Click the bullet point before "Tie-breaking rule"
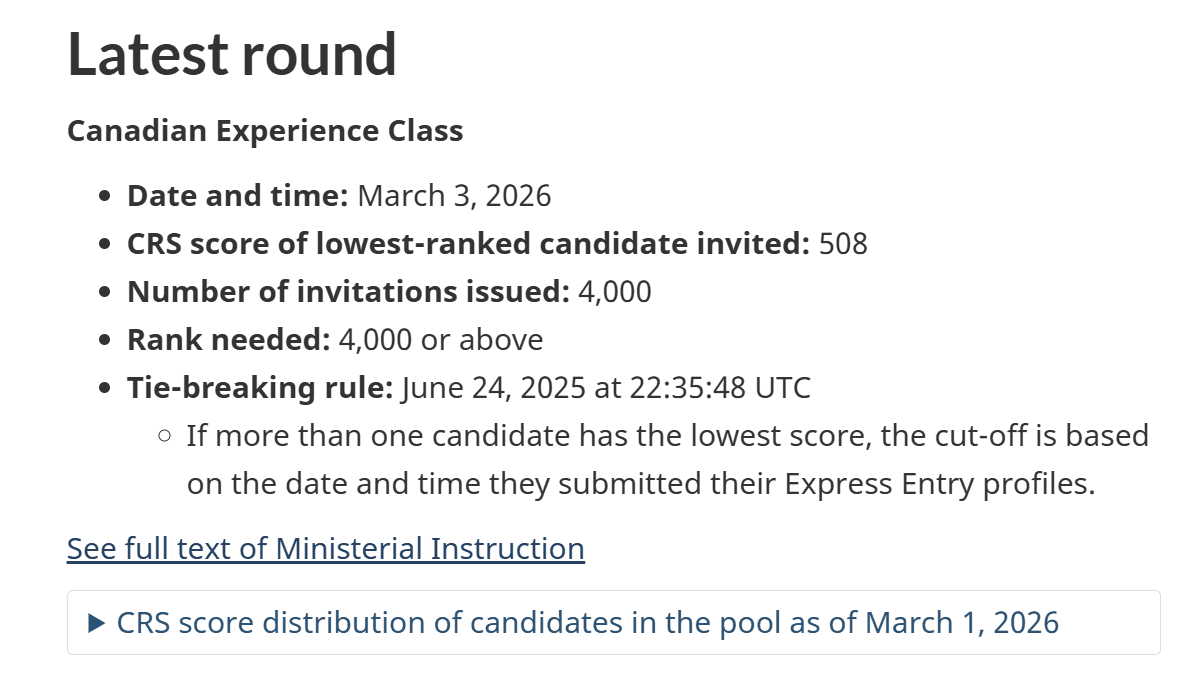Image resolution: width=1194 pixels, height=684 pixels. point(105,388)
